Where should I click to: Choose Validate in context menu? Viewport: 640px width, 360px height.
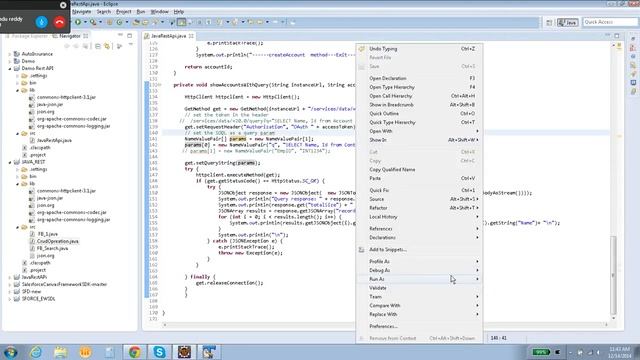click(x=419, y=288)
